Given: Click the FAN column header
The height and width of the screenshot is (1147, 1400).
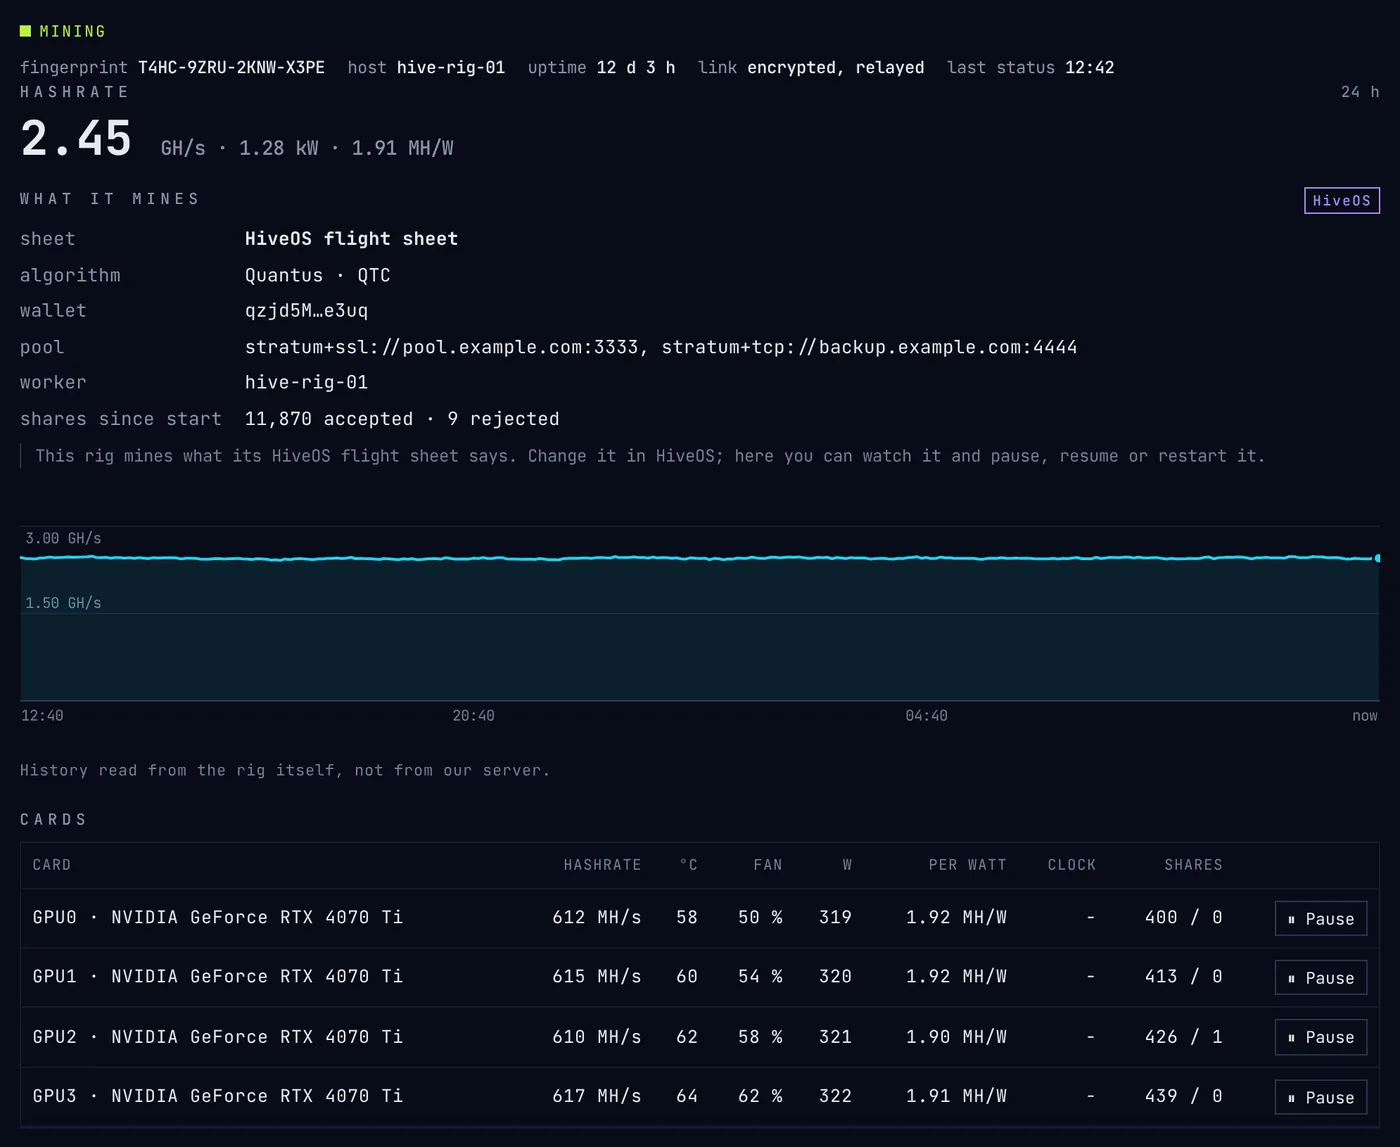Looking at the screenshot, I should click(768, 865).
